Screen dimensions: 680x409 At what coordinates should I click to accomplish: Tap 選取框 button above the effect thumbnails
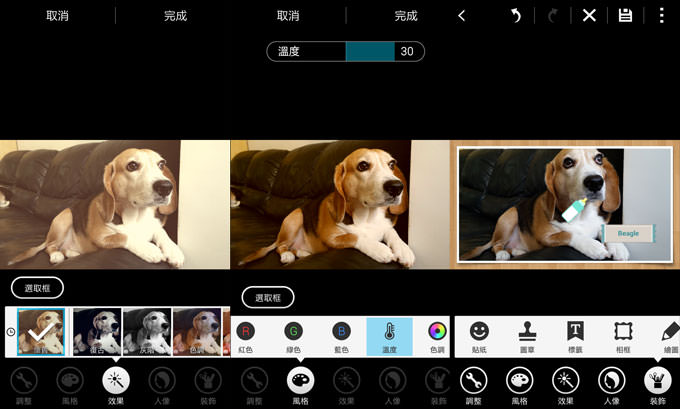pos(38,288)
